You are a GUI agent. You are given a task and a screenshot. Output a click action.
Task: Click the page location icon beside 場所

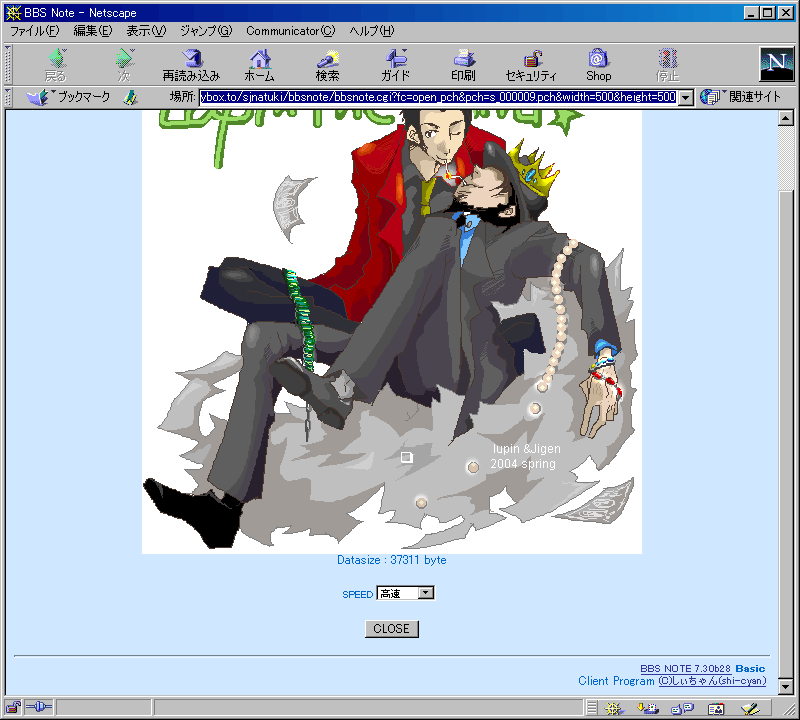pos(131,97)
